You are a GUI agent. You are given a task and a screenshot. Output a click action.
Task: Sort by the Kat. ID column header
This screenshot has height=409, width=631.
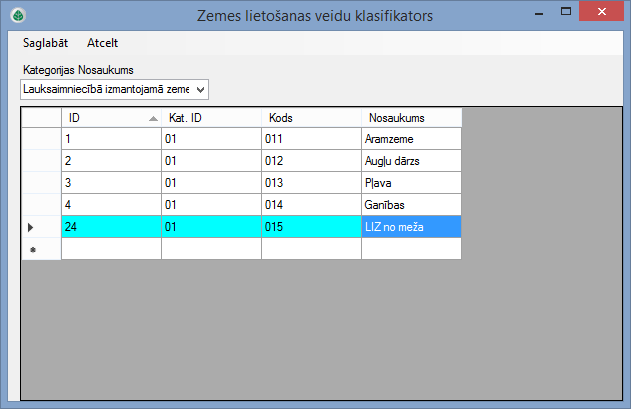tap(211, 118)
